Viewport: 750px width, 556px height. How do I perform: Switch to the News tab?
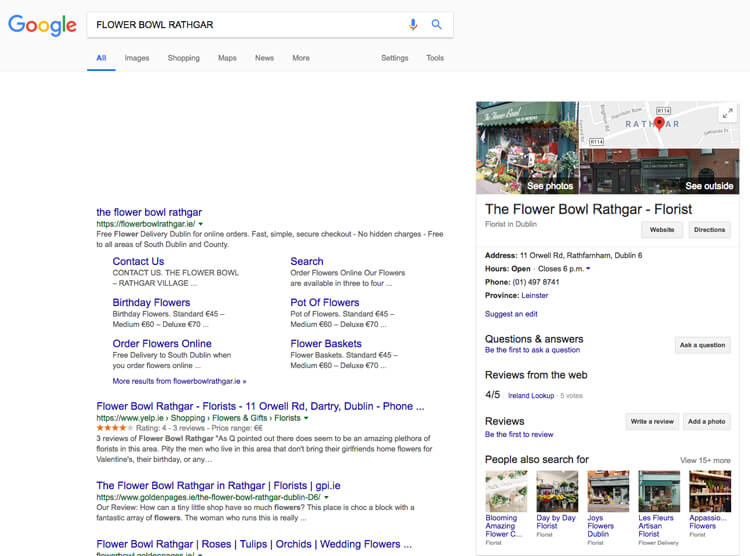[265, 58]
